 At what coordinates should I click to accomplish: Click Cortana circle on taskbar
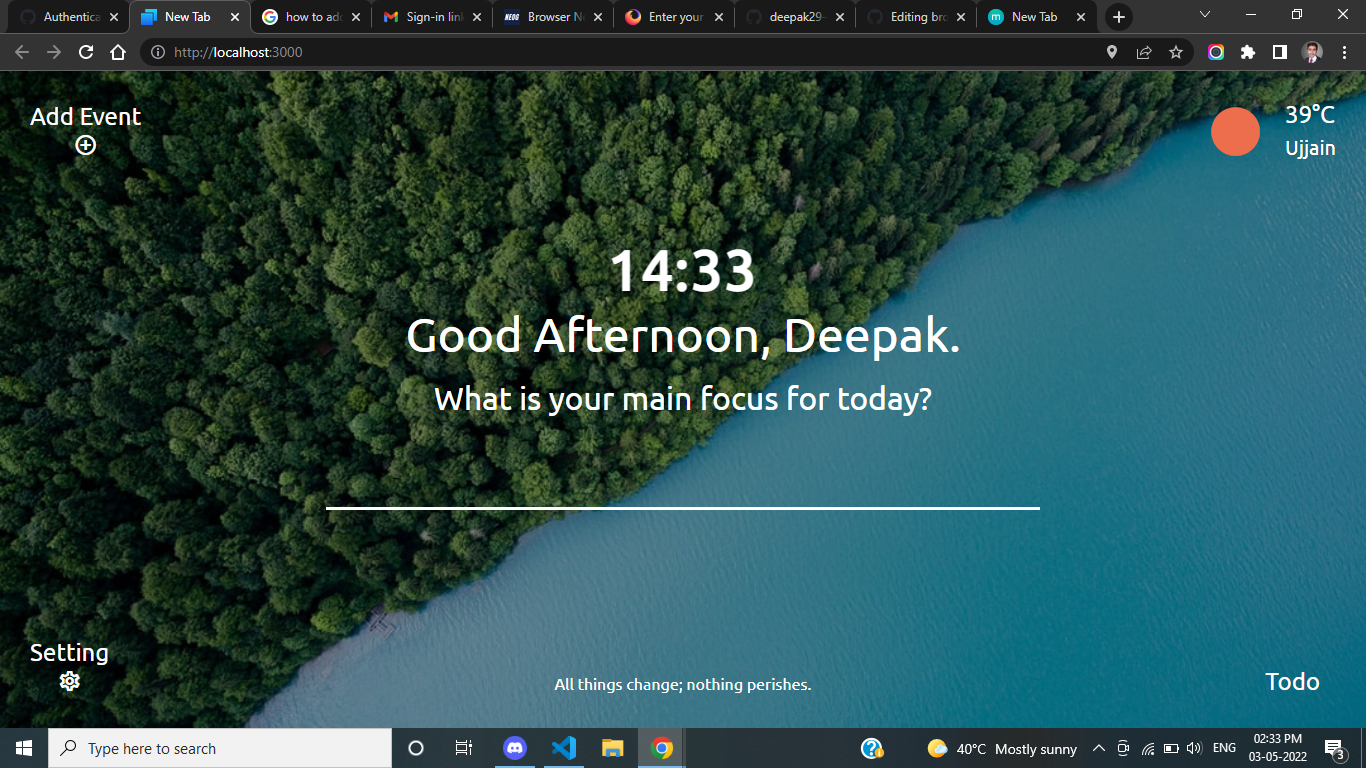(x=416, y=748)
